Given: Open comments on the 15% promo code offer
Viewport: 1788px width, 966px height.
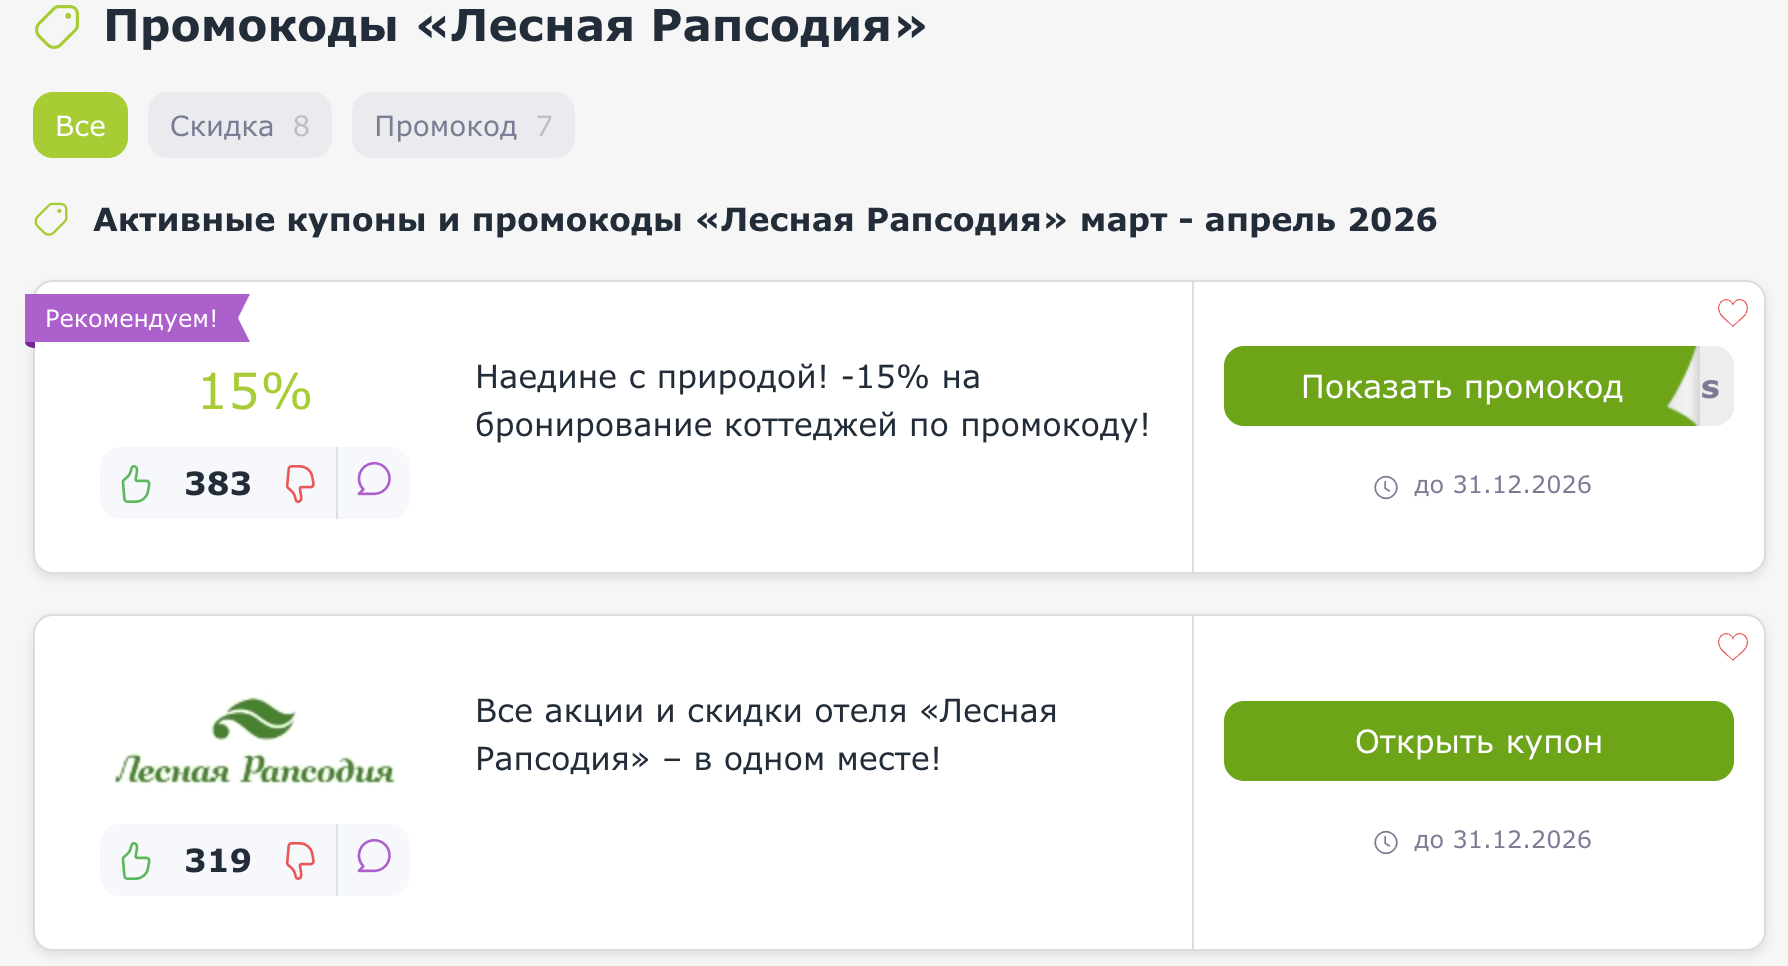Looking at the screenshot, I should click(x=373, y=484).
